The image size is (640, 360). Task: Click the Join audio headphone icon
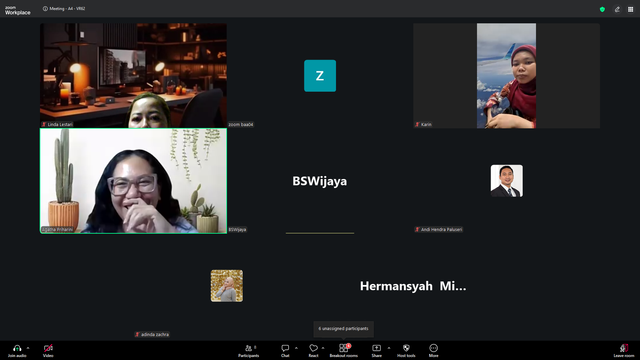[x=17, y=348]
